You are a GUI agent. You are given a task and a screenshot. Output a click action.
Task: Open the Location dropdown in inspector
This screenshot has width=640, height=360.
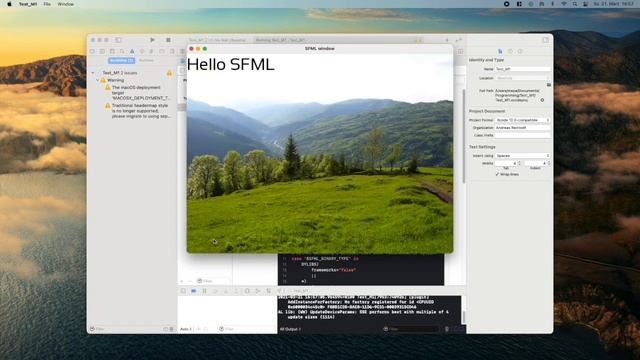pos(522,78)
